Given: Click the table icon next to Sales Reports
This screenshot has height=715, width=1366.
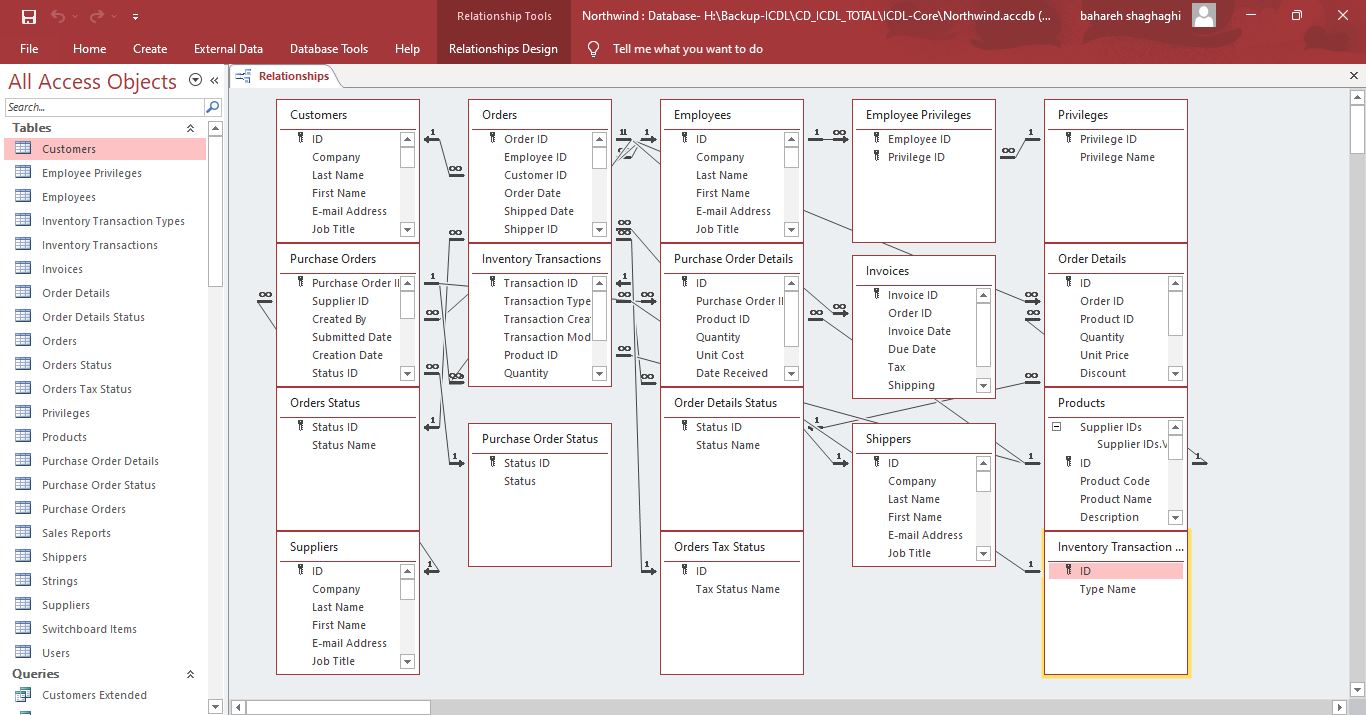Looking at the screenshot, I should tap(23, 533).
